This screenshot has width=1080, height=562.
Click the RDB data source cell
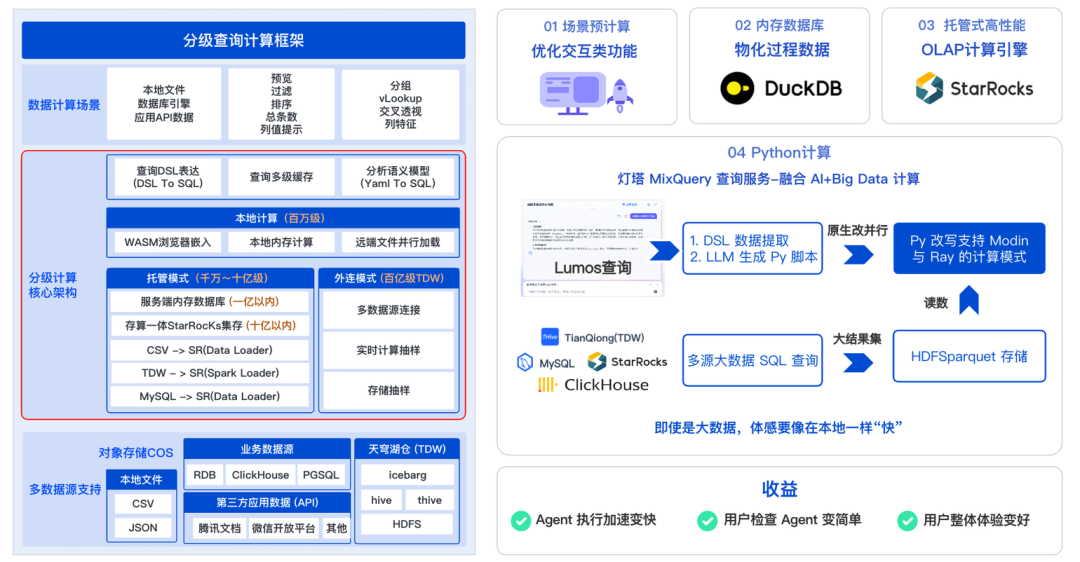205,475
